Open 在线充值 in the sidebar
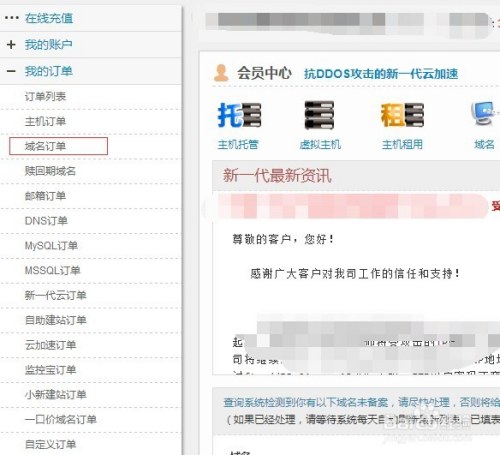 tap(49, 18)
